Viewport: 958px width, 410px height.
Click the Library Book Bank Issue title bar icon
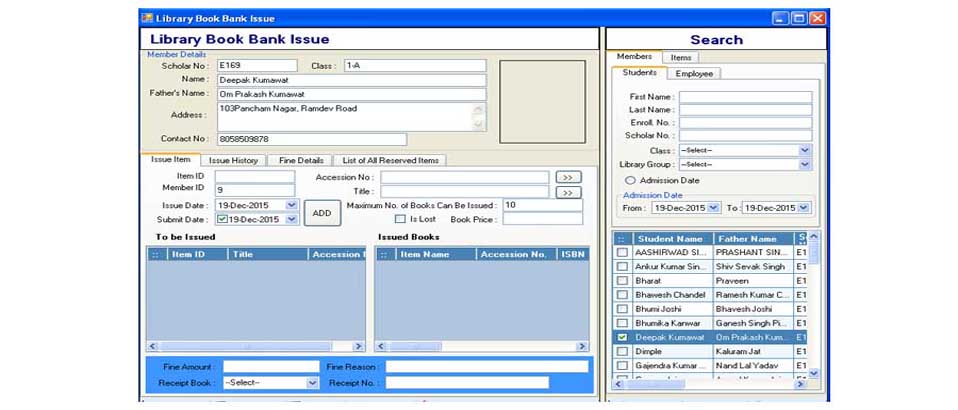point(147,18)
